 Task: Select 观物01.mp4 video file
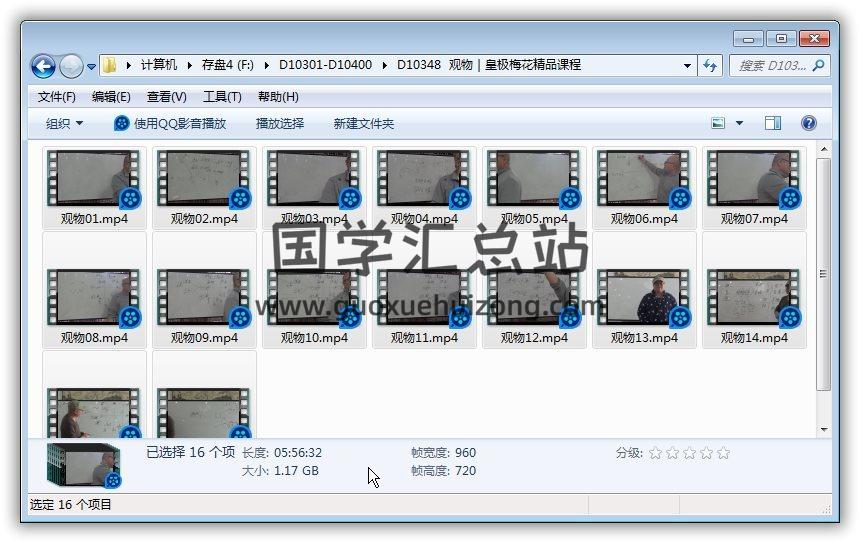[x=94, y=188]
